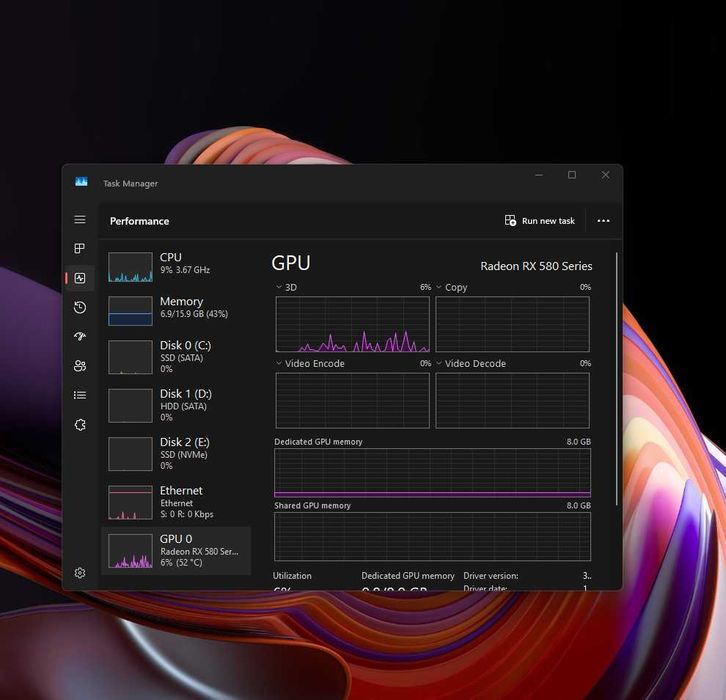Click the Video Decode graph
The width and height of the screenshot is (726, 700).
tap(512, 400)
